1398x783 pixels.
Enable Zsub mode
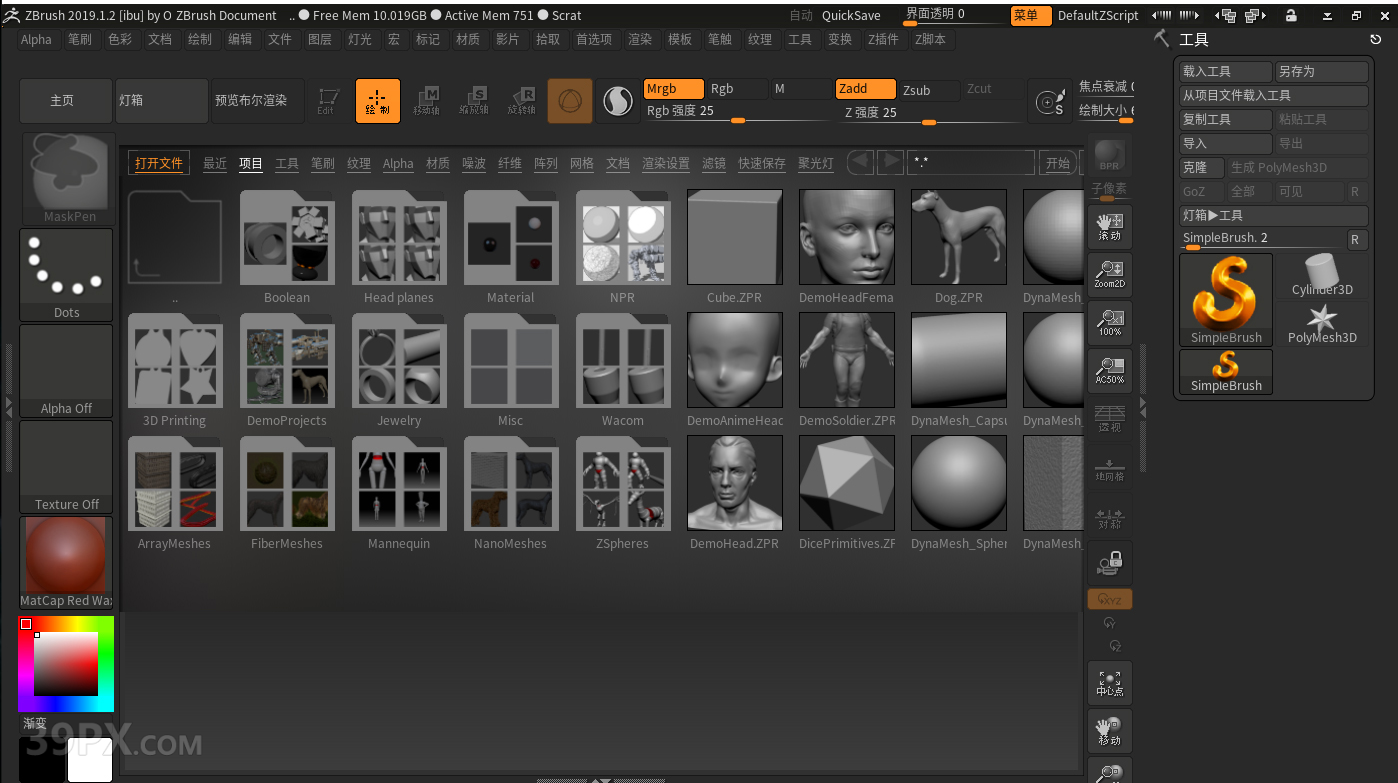point(930,90)
